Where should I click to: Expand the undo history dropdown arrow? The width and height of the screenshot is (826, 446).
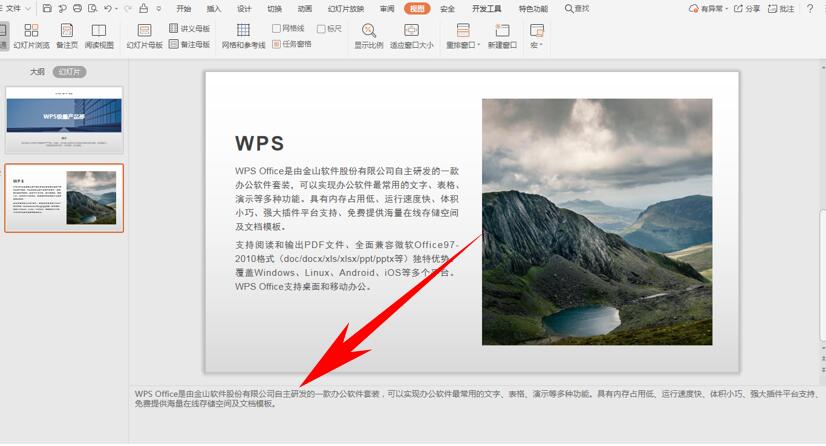coord(116,9)
